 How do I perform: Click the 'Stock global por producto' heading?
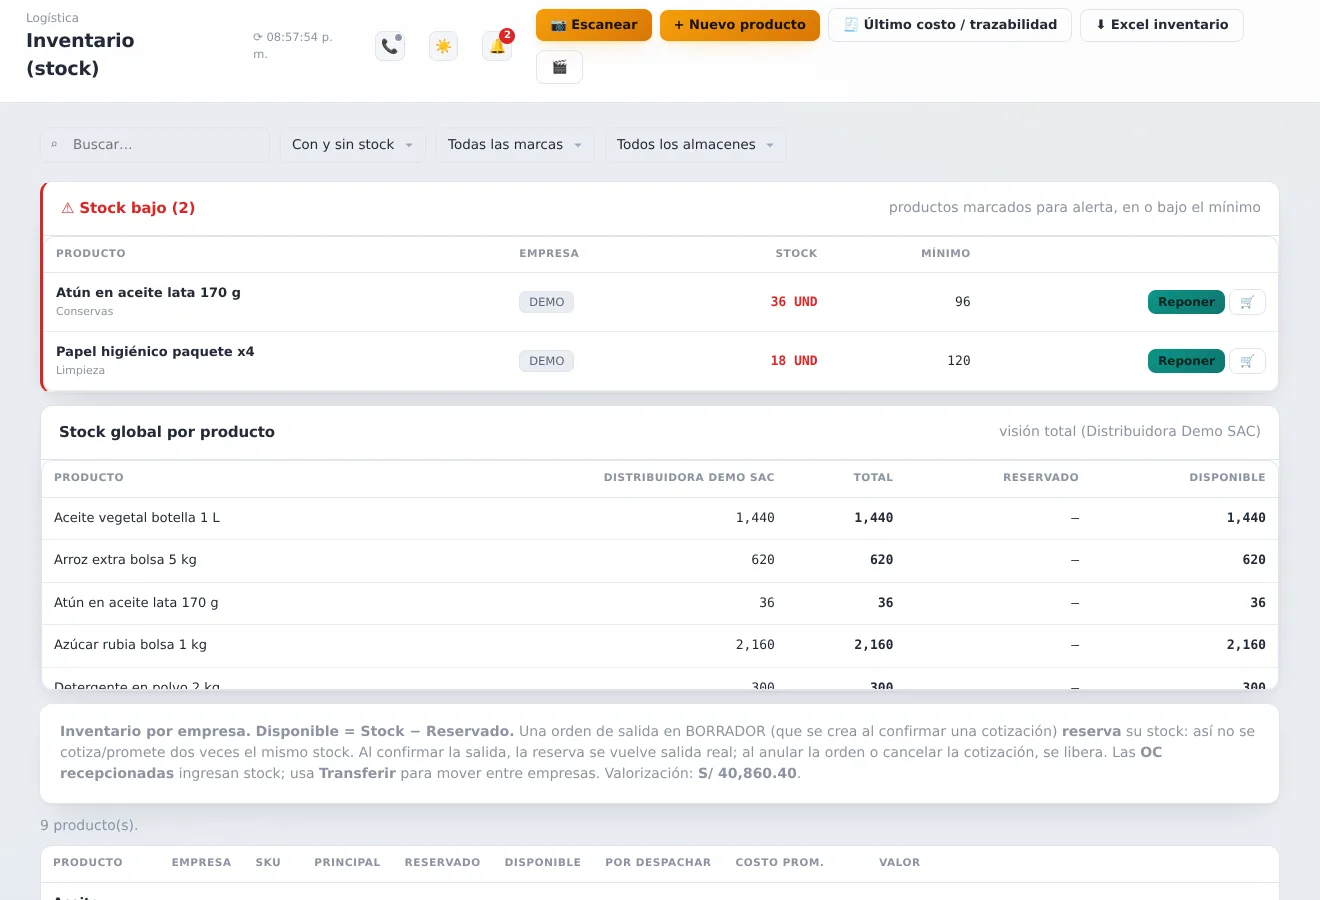pyautogui.click(x=167, y=432)
